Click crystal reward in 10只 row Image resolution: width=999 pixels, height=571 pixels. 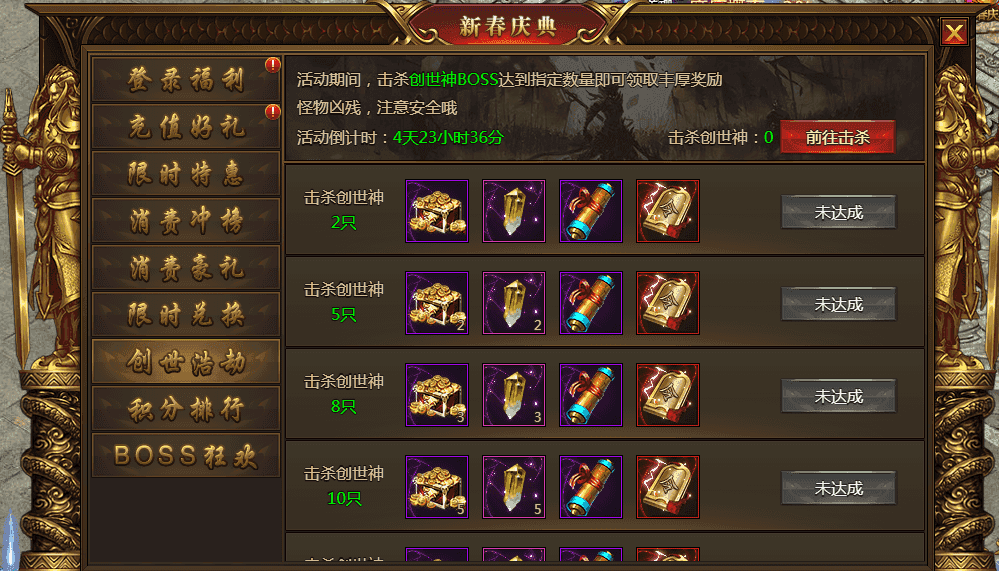(514, 487)
